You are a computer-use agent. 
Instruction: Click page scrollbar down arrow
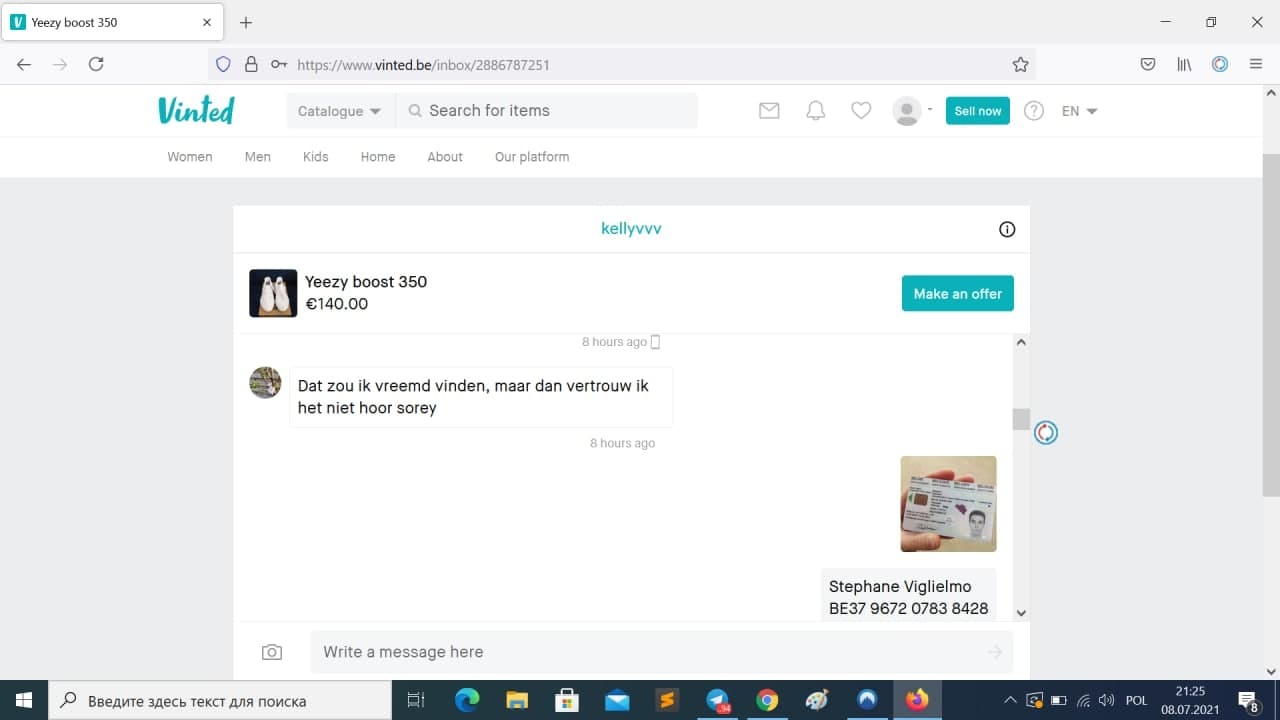point(1271,672)
